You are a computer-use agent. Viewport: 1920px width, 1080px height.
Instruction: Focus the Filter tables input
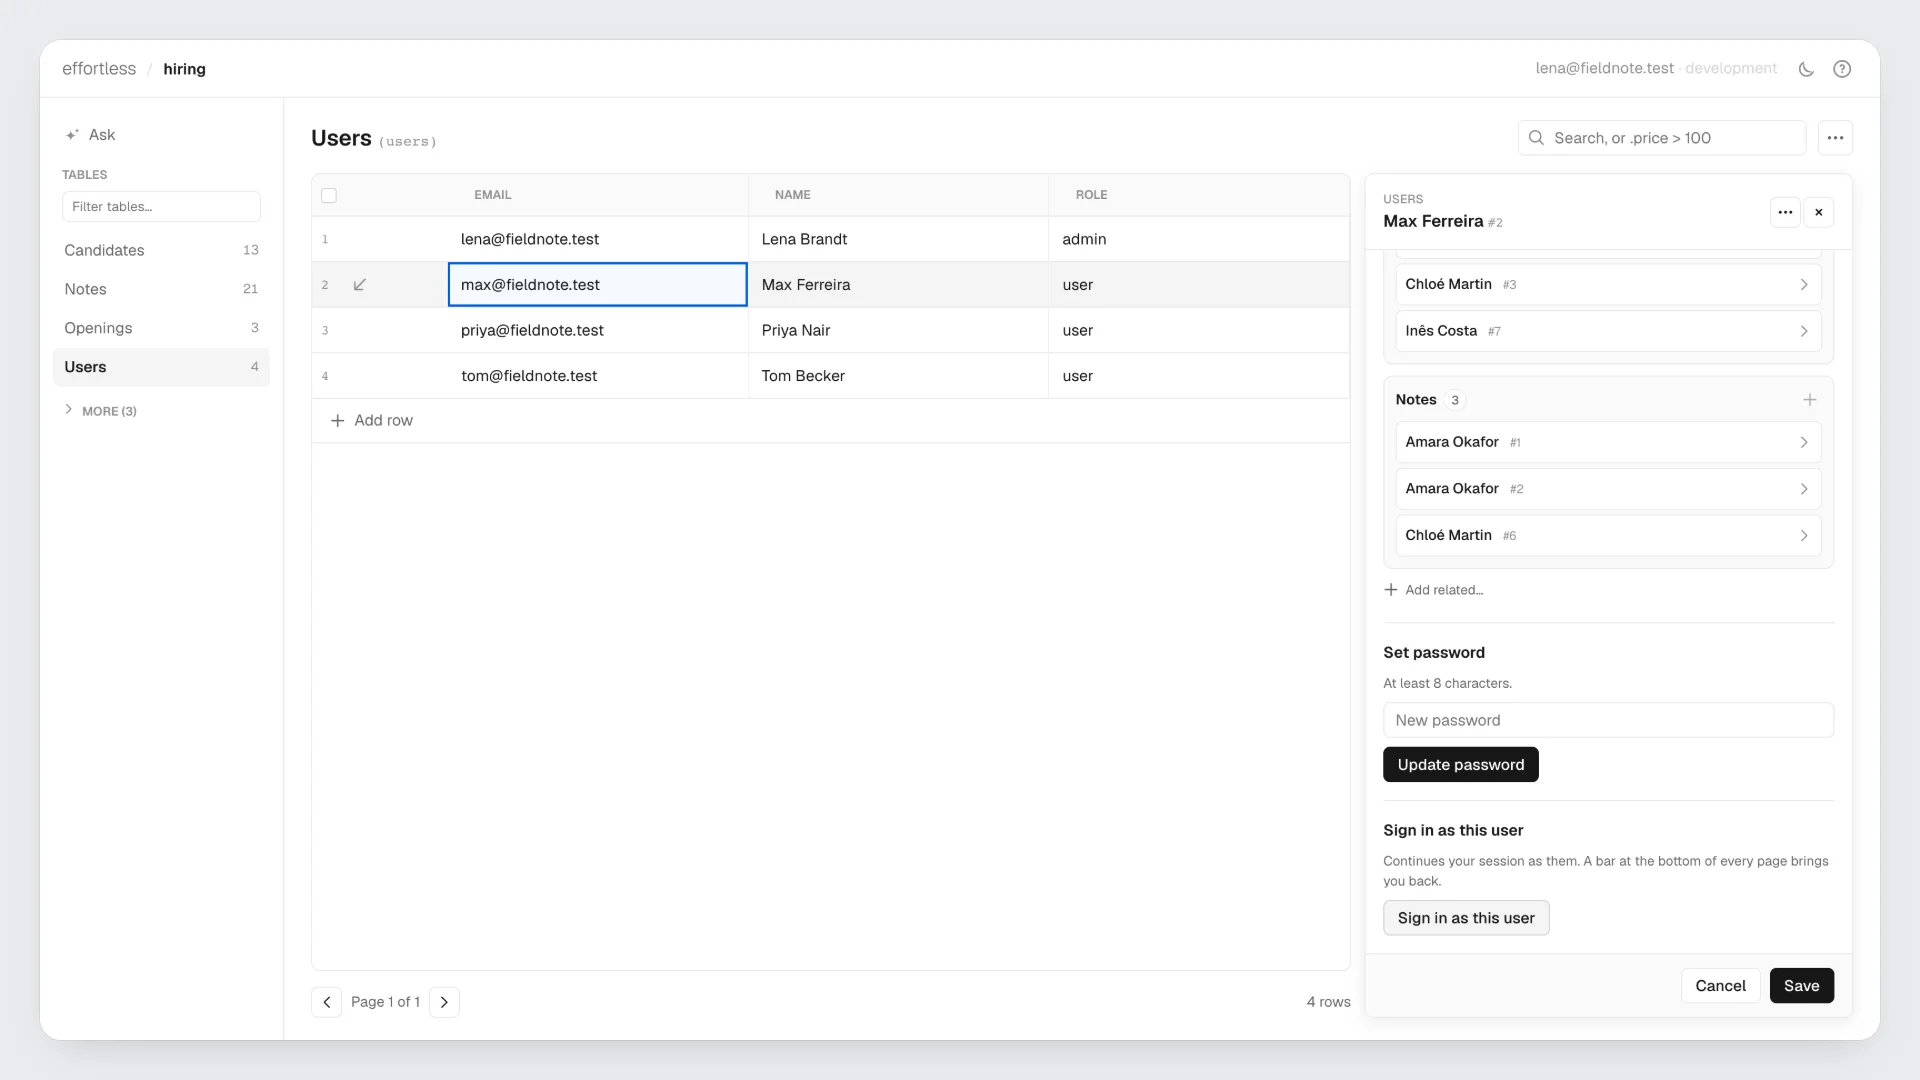coord(161,207)
